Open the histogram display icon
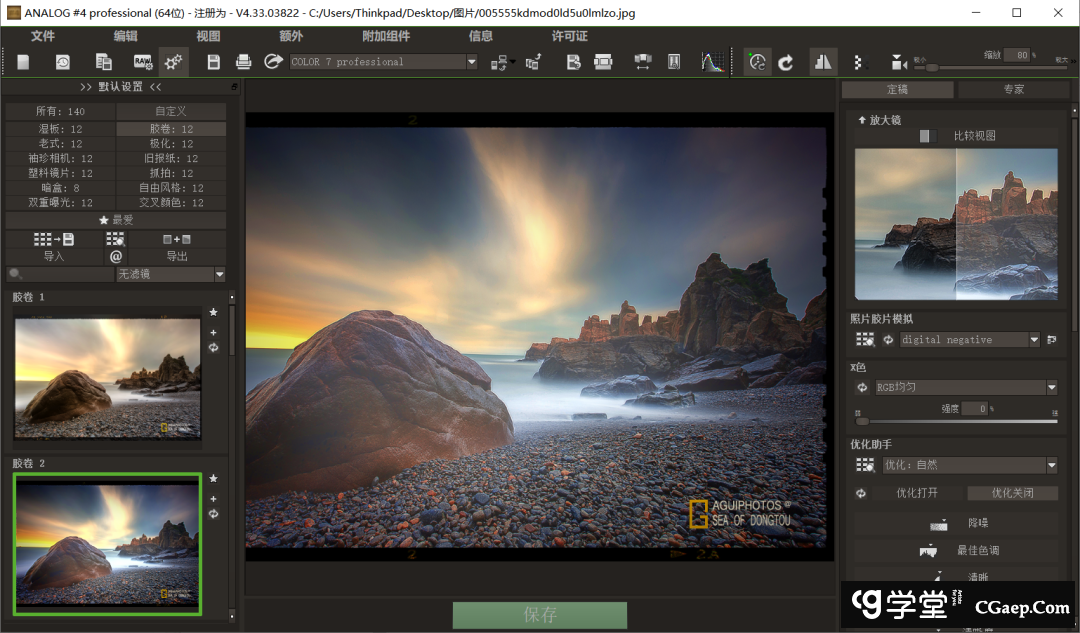 (712, 62)
